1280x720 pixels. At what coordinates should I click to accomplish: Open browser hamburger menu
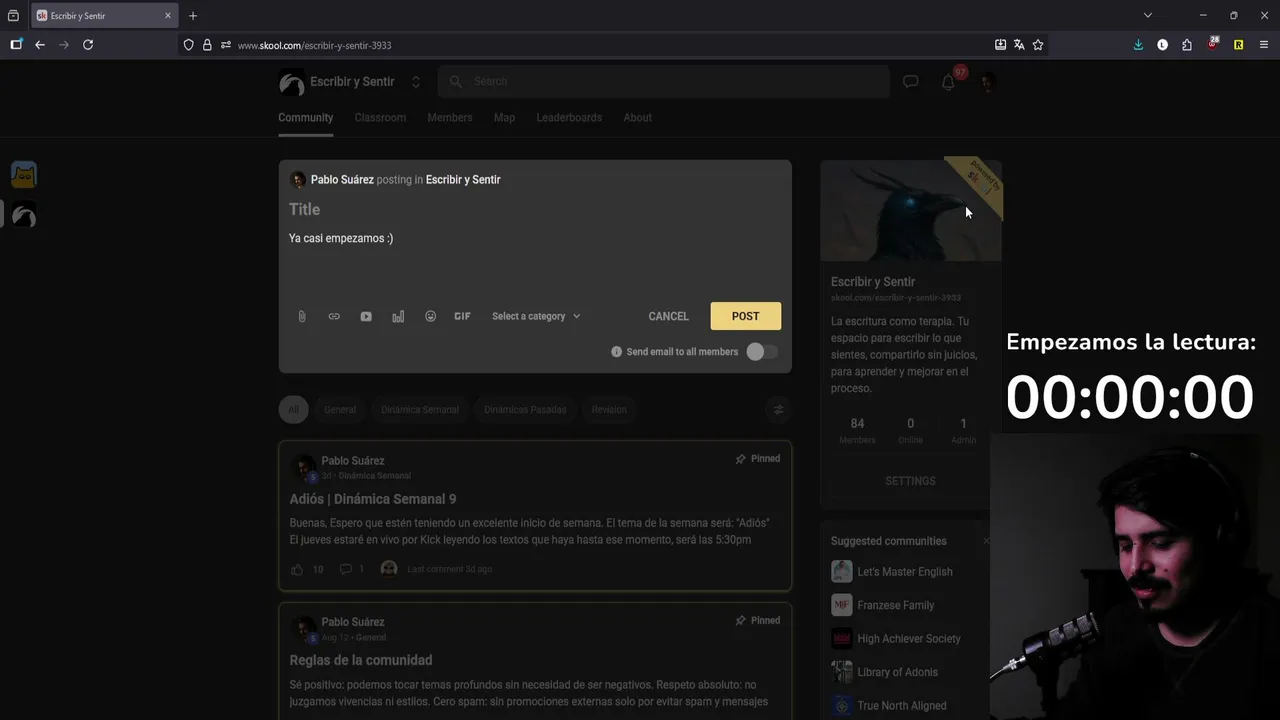[x=1264, y=45]
